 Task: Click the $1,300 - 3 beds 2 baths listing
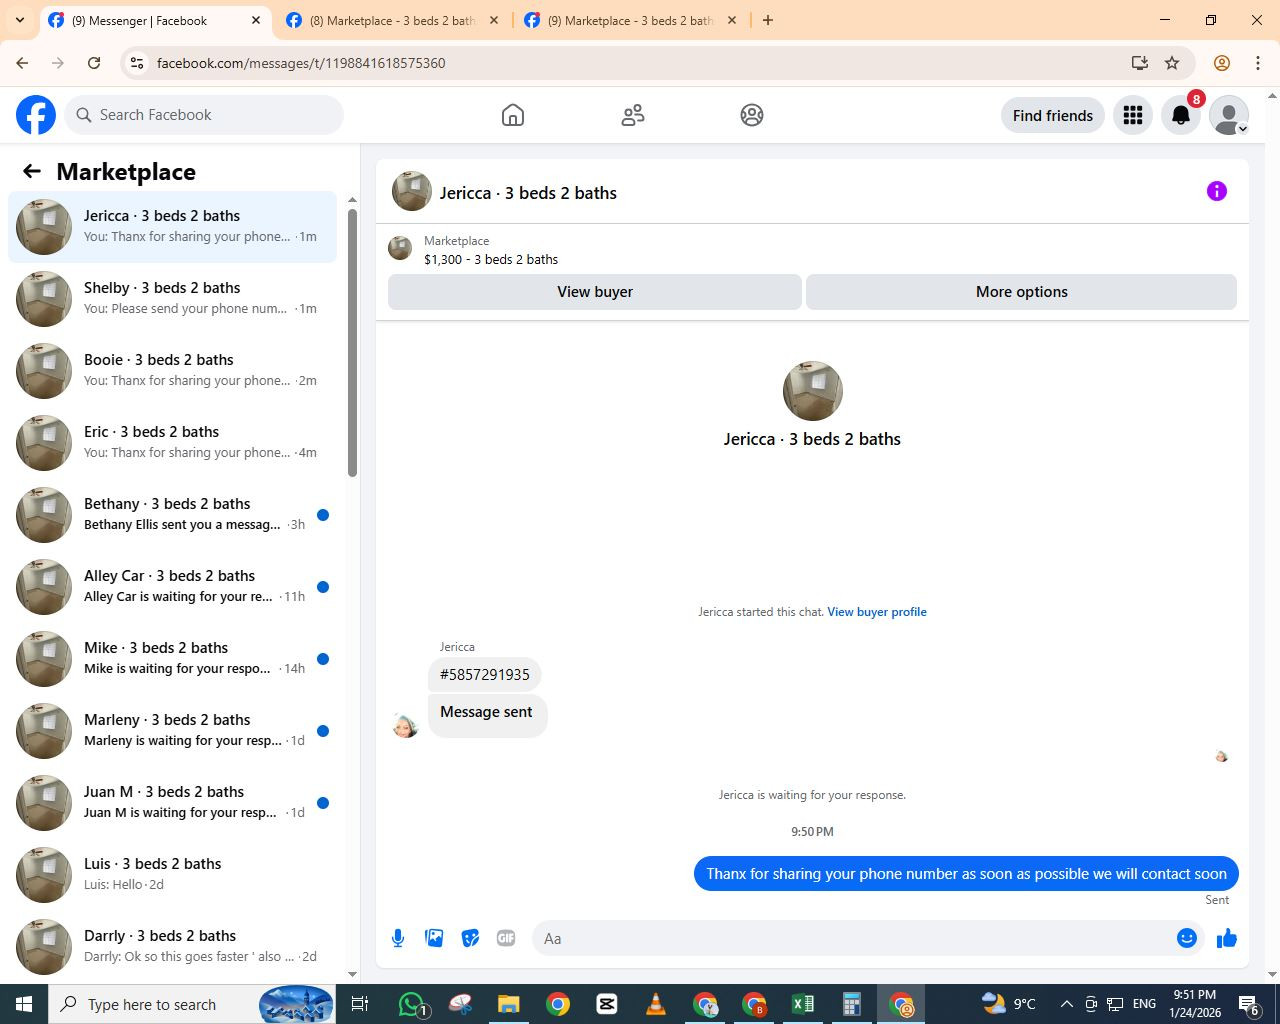coord(491,259)
